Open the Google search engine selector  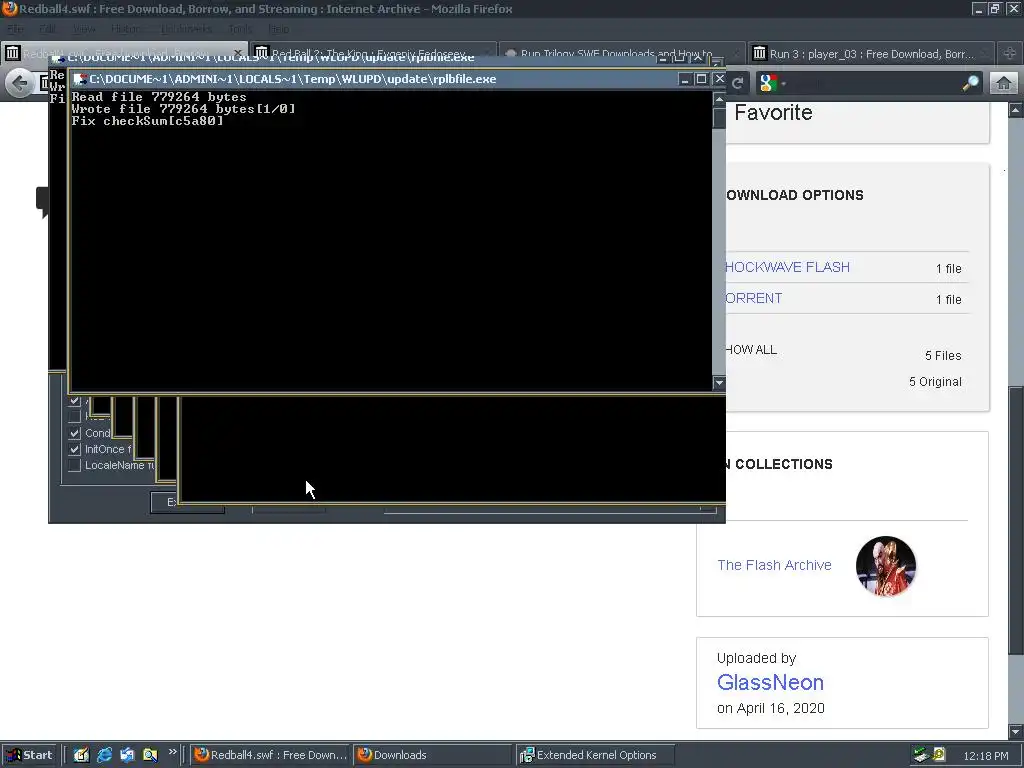click(773, 83)
